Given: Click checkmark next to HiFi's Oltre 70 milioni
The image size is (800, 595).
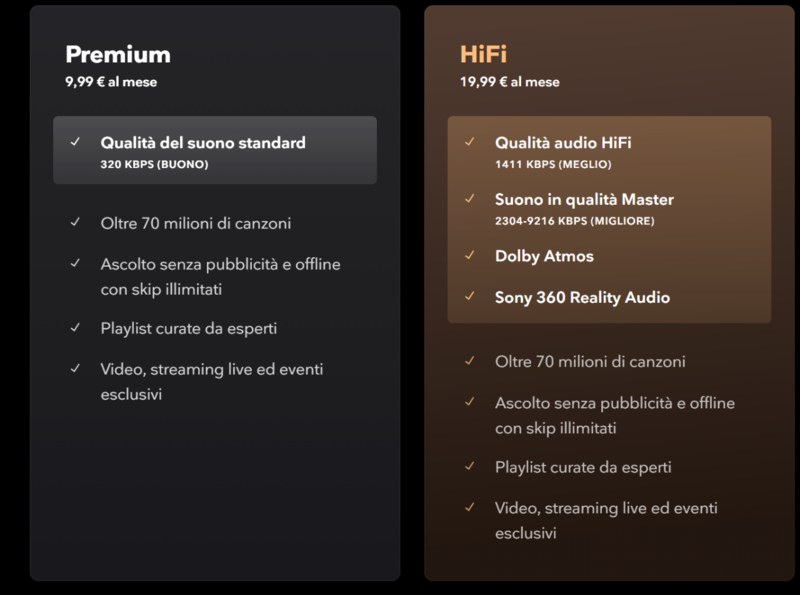Looking at the screenshot, I should 470,361.
